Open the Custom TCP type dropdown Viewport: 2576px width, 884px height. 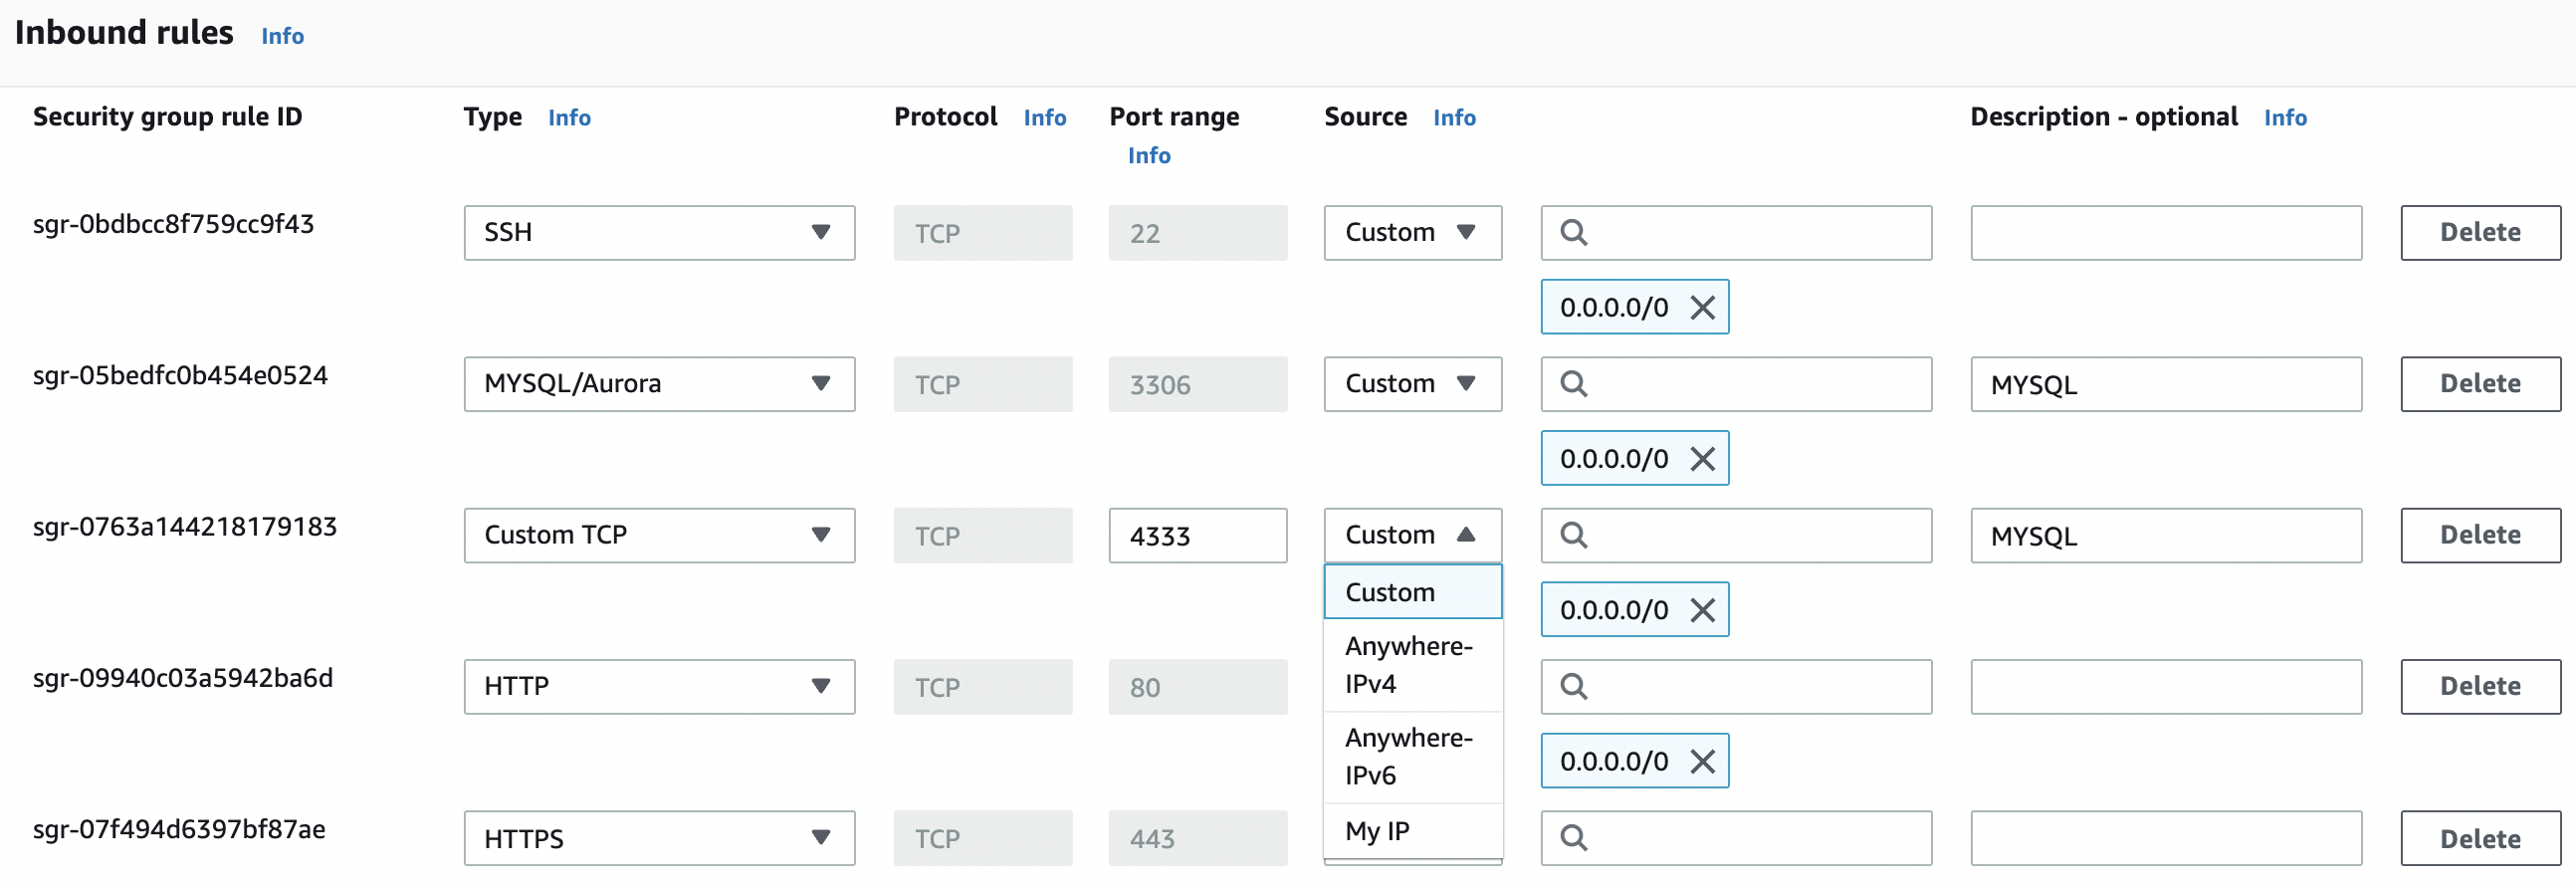pyautogui.click(x=659, y=535)
